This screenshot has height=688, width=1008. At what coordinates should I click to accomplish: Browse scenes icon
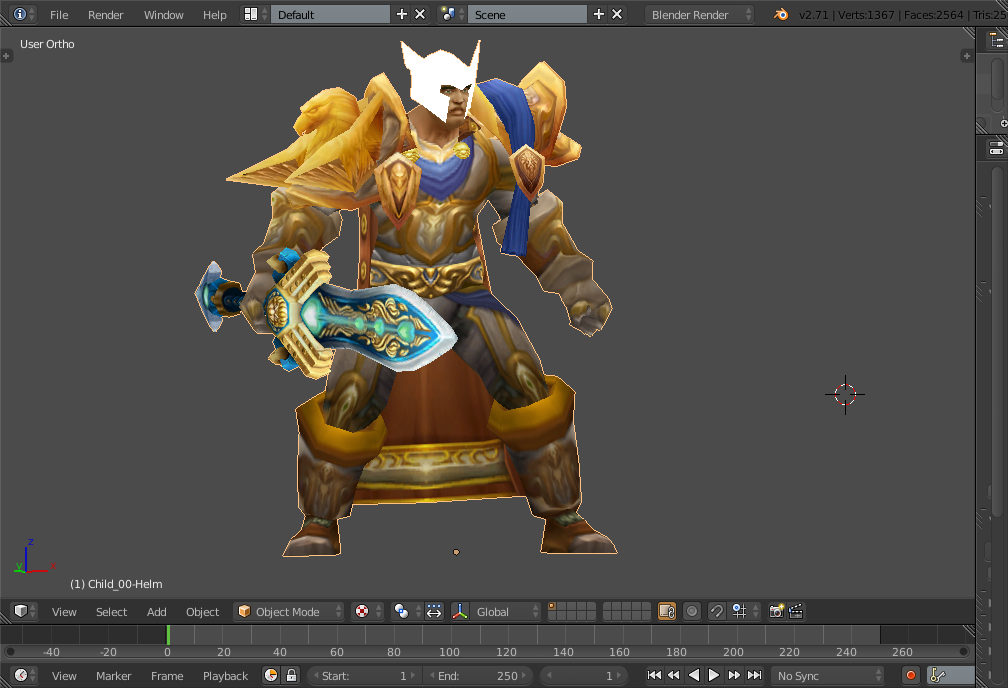452,14
